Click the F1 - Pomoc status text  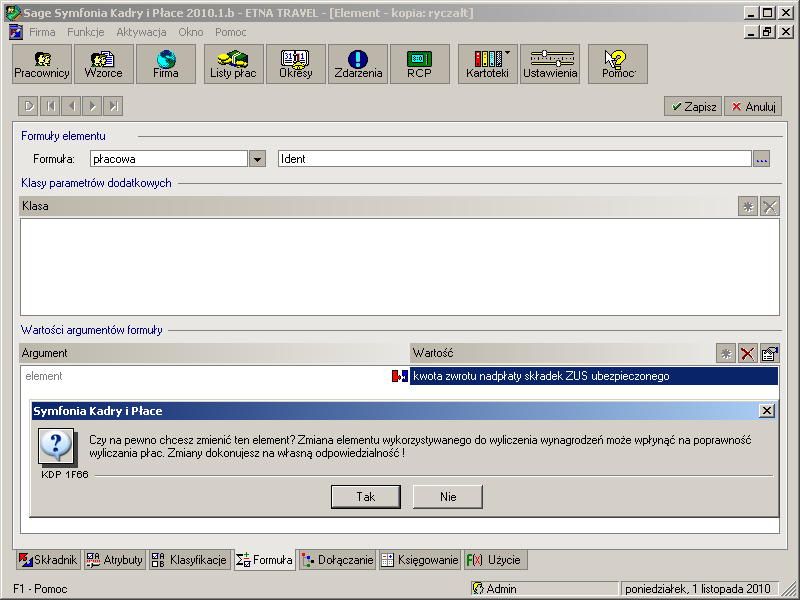[40, 589]
